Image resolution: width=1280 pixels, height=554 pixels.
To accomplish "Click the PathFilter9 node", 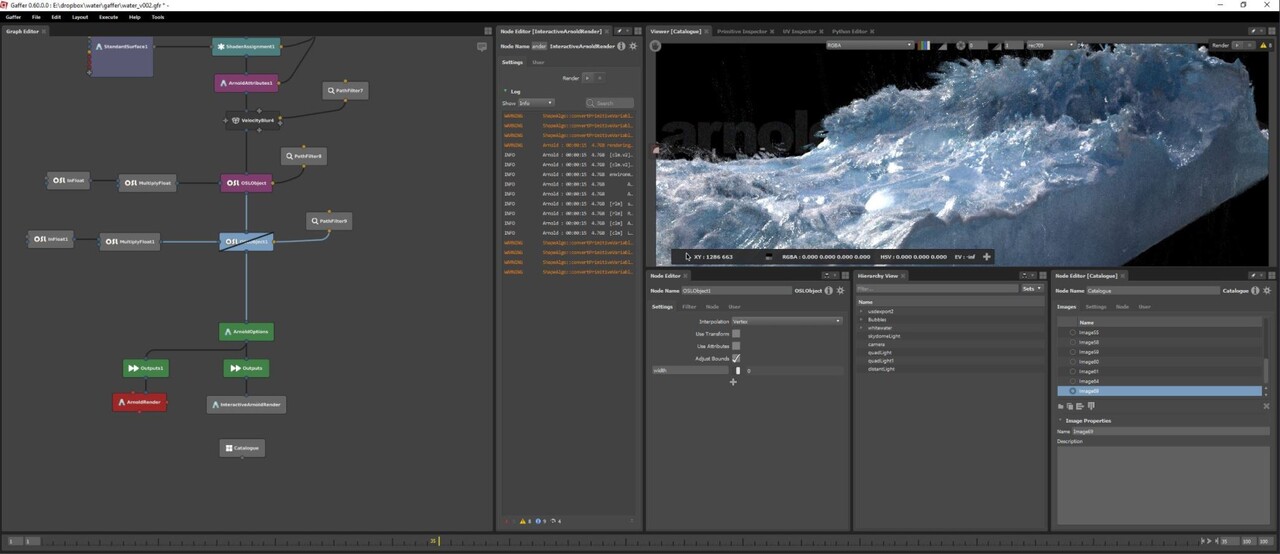I will 329,220.
